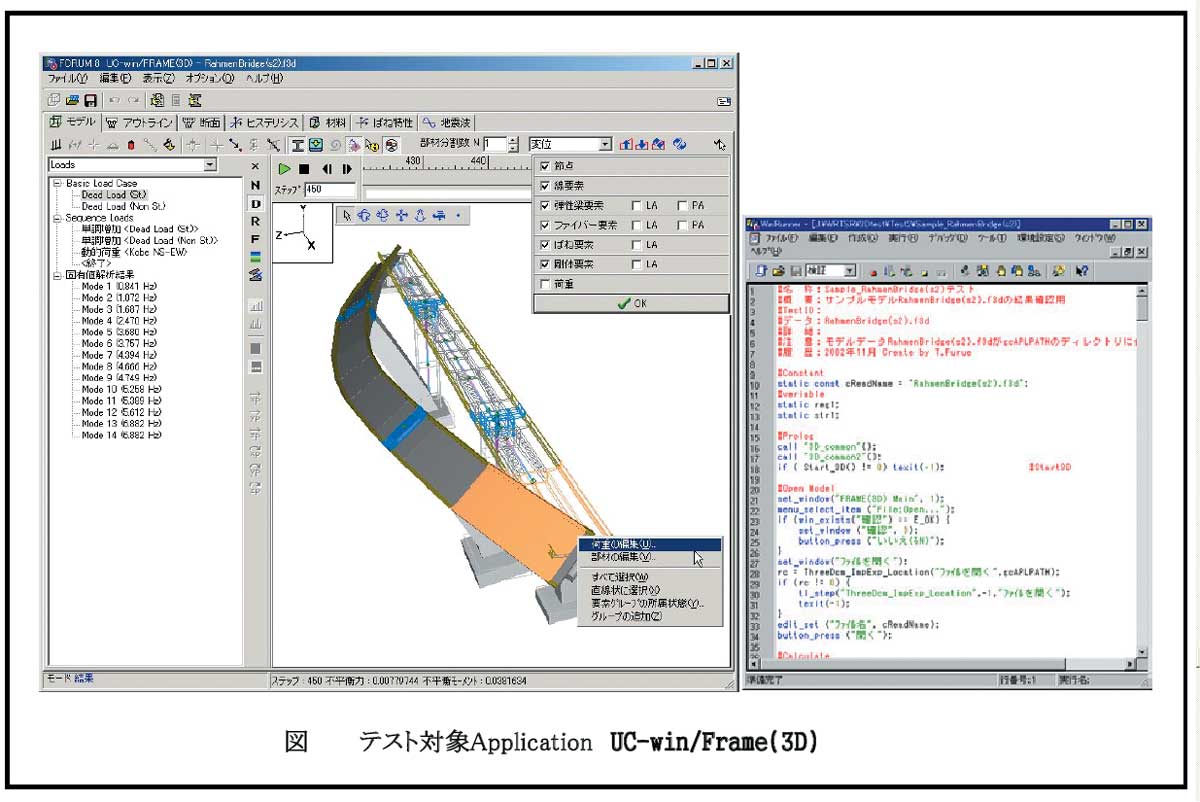This screenshot has height=802, width=1200.
Task: Switch to the アウトライン tab
Action: 139,123
